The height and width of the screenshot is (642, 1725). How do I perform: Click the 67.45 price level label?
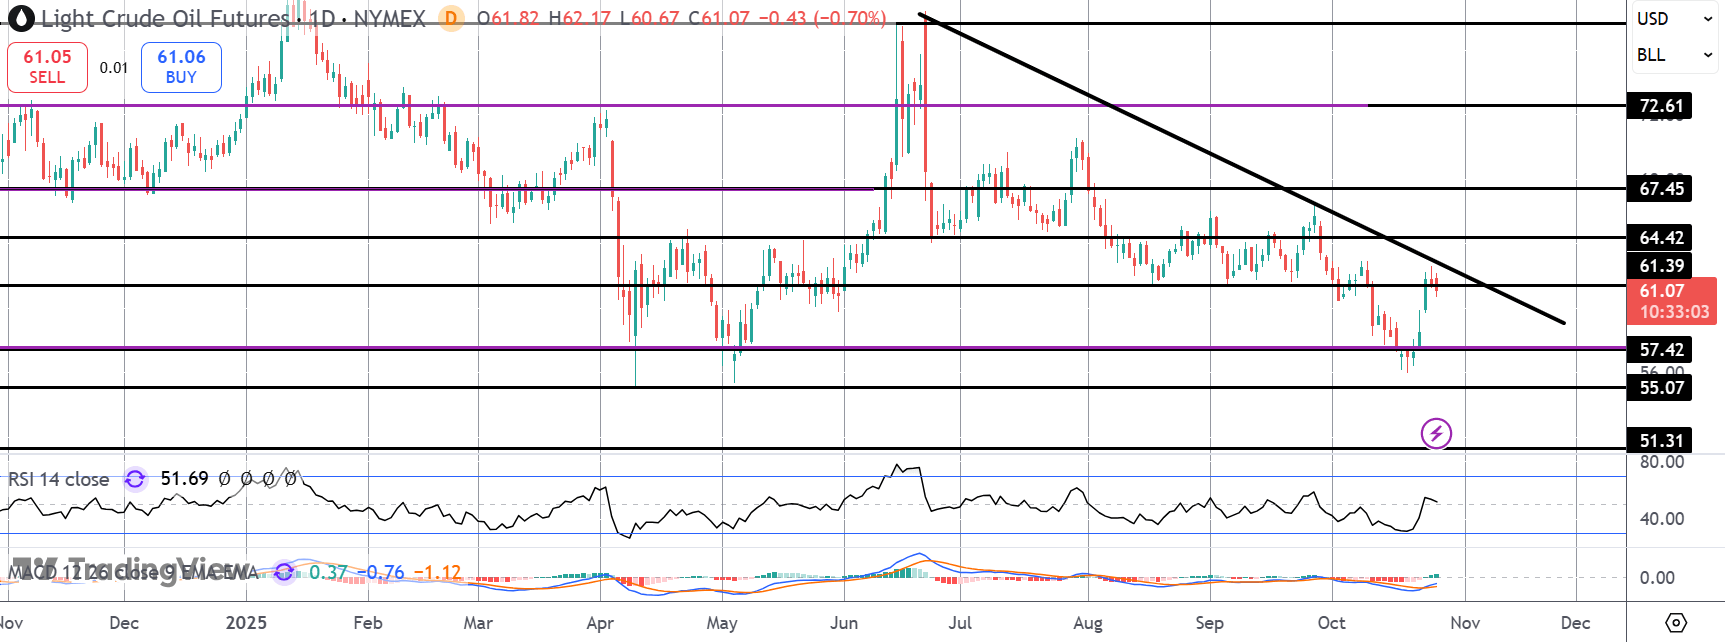pos(1661,188)
